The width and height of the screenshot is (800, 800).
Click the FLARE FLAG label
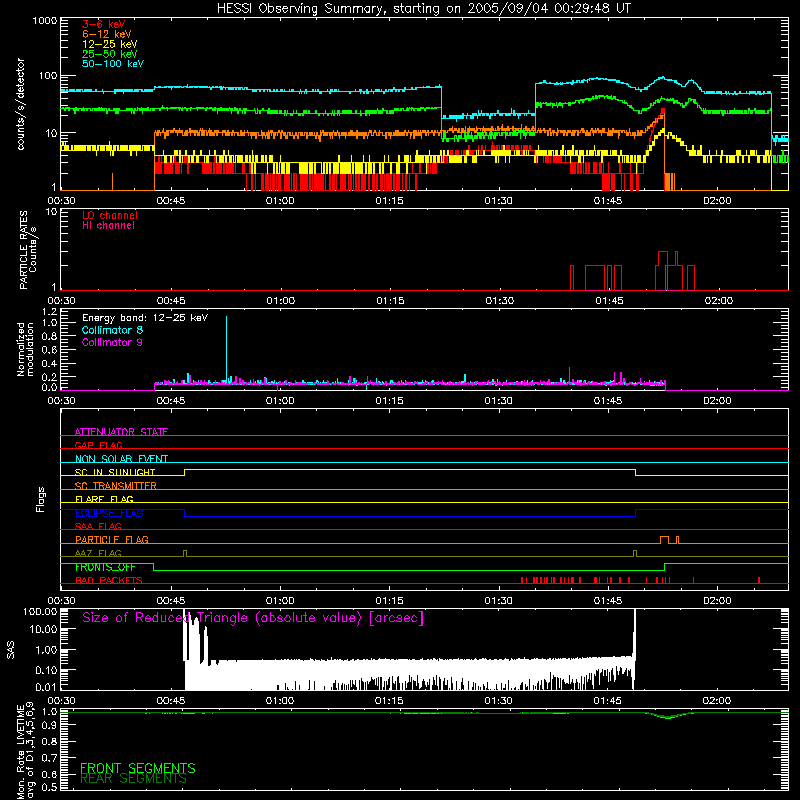coord(104,499)
